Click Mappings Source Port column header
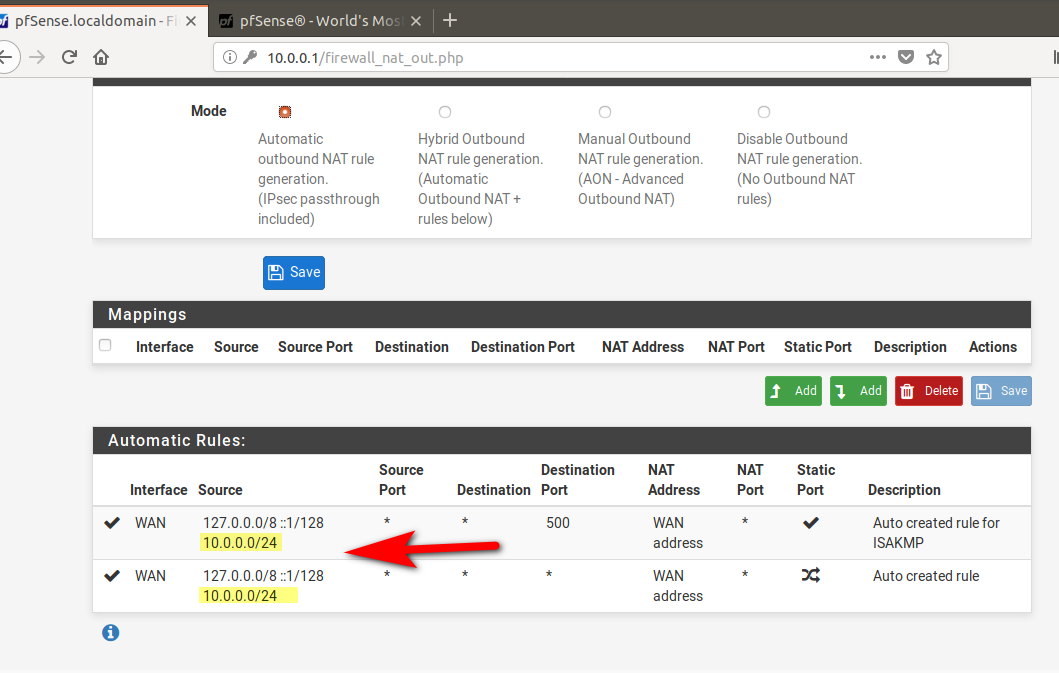The width and height of the screenshot is (1059, 673). pyautogui.click(x=315, y=347)
